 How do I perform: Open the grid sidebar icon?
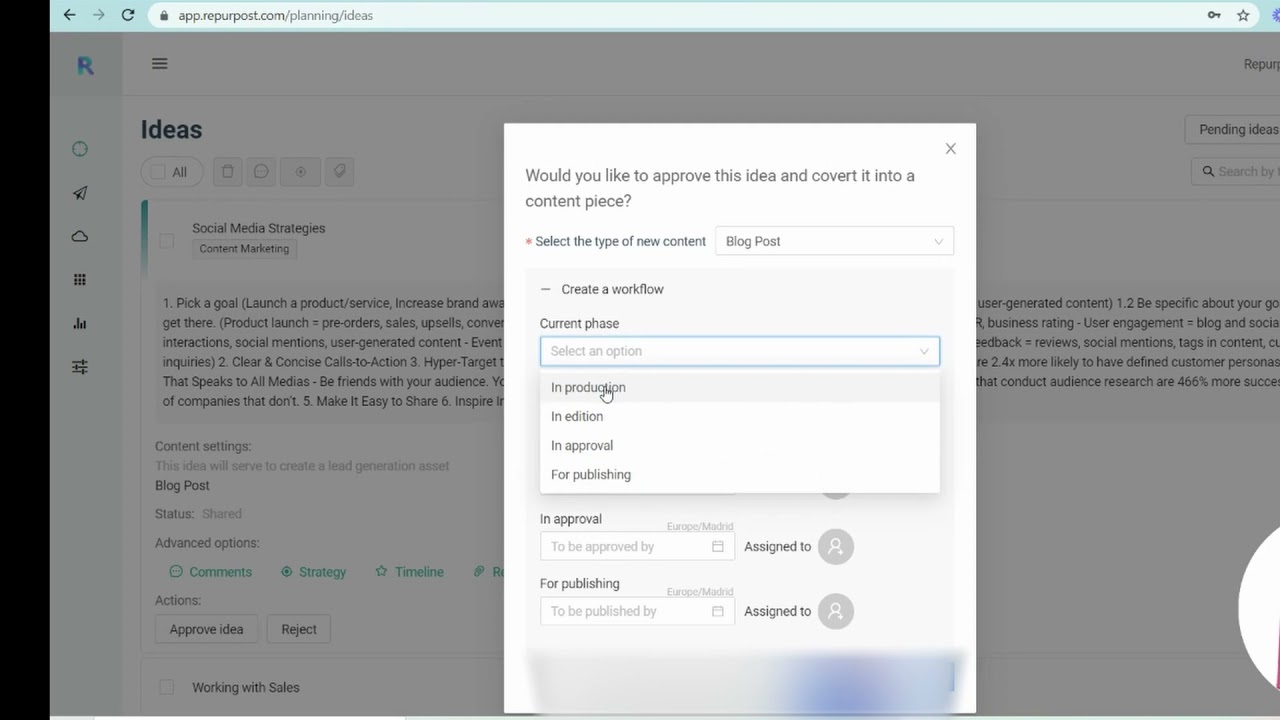coord(80,280)
